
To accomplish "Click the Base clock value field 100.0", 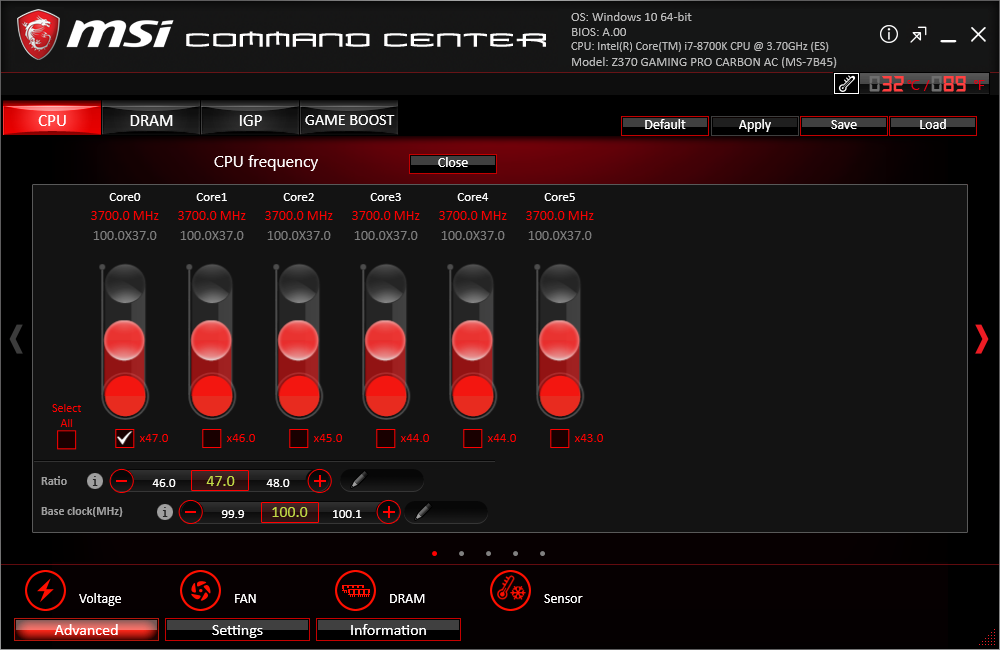I will [x=290, y=512].
